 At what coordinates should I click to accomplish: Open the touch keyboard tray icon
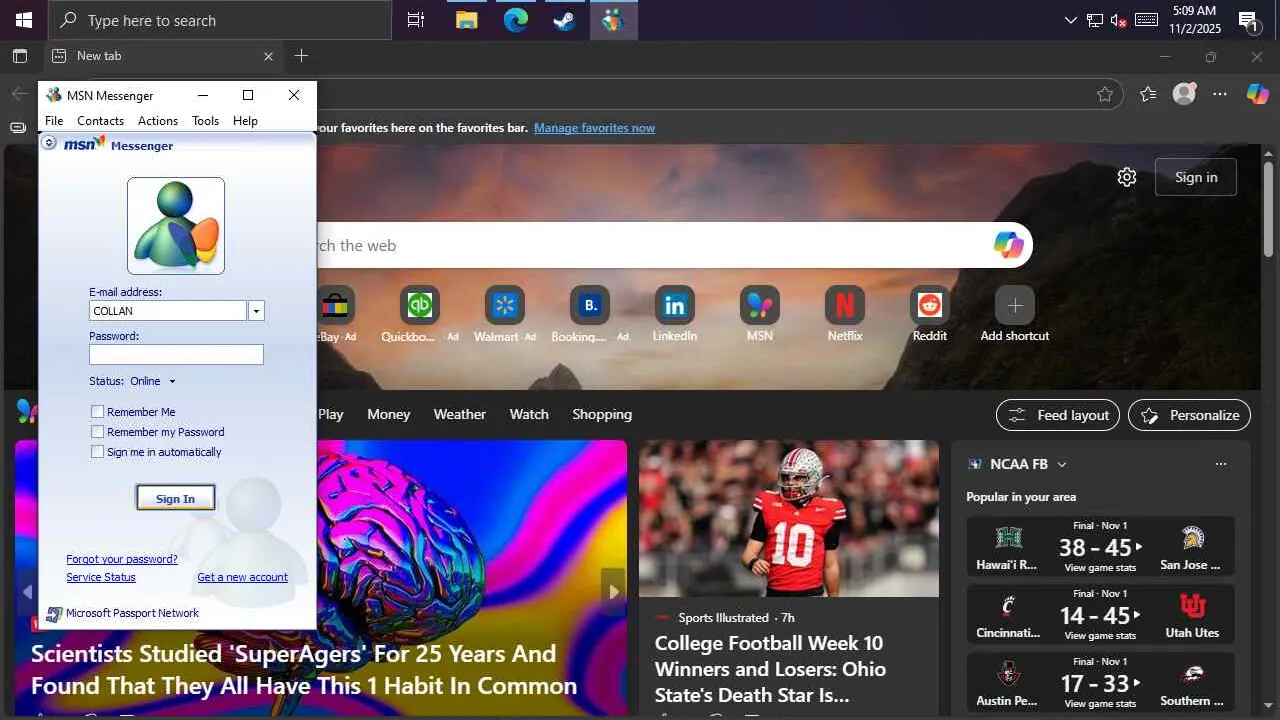tap(1146, 20)
